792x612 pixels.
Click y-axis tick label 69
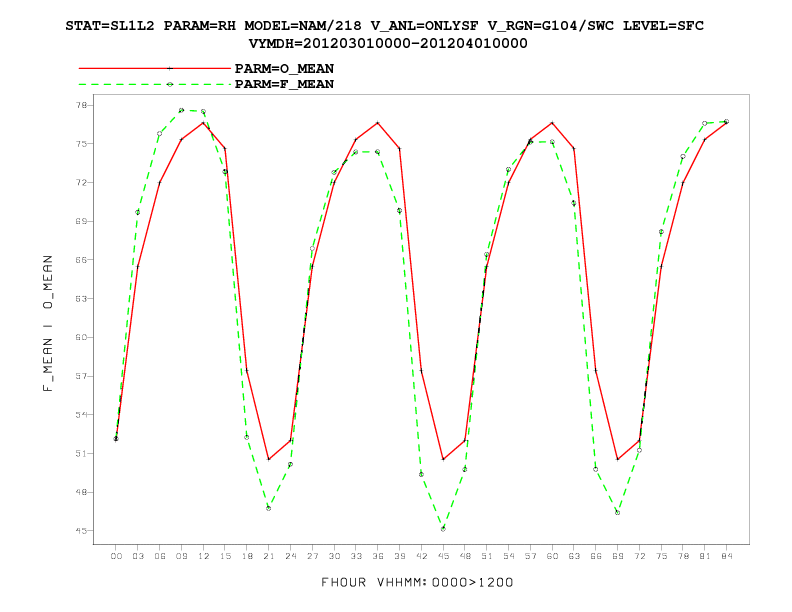pos(81,221)
